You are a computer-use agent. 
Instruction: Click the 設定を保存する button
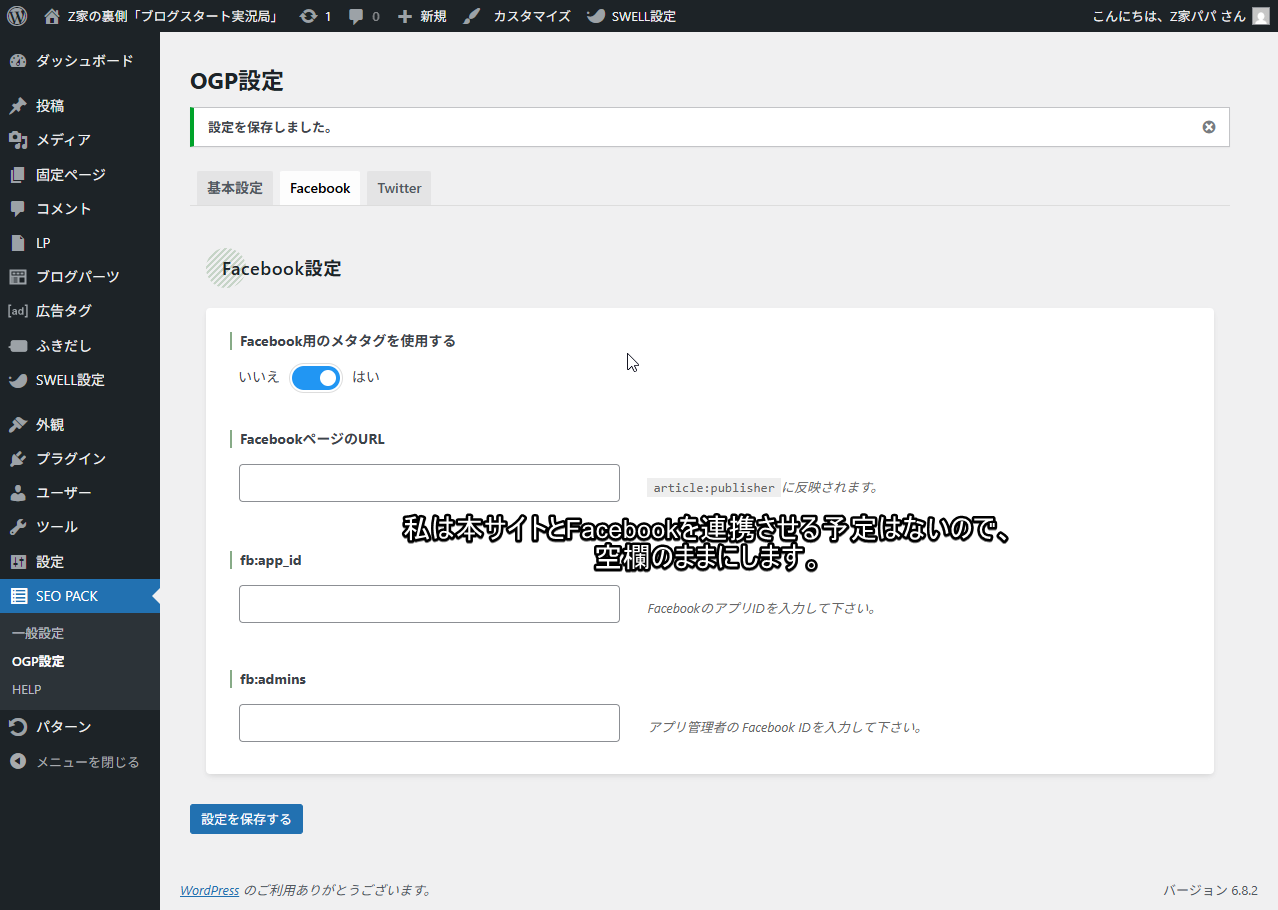pyautogui.click(x=246, y=819)
